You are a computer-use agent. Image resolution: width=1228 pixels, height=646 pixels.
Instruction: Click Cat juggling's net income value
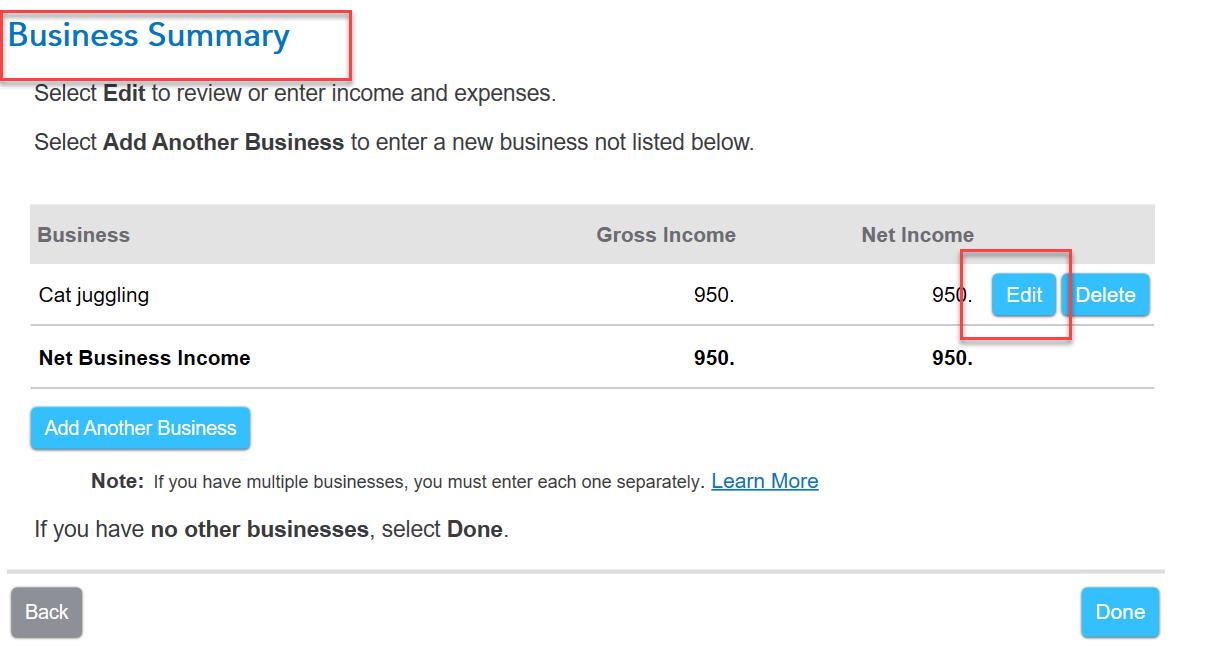point(951,295)
